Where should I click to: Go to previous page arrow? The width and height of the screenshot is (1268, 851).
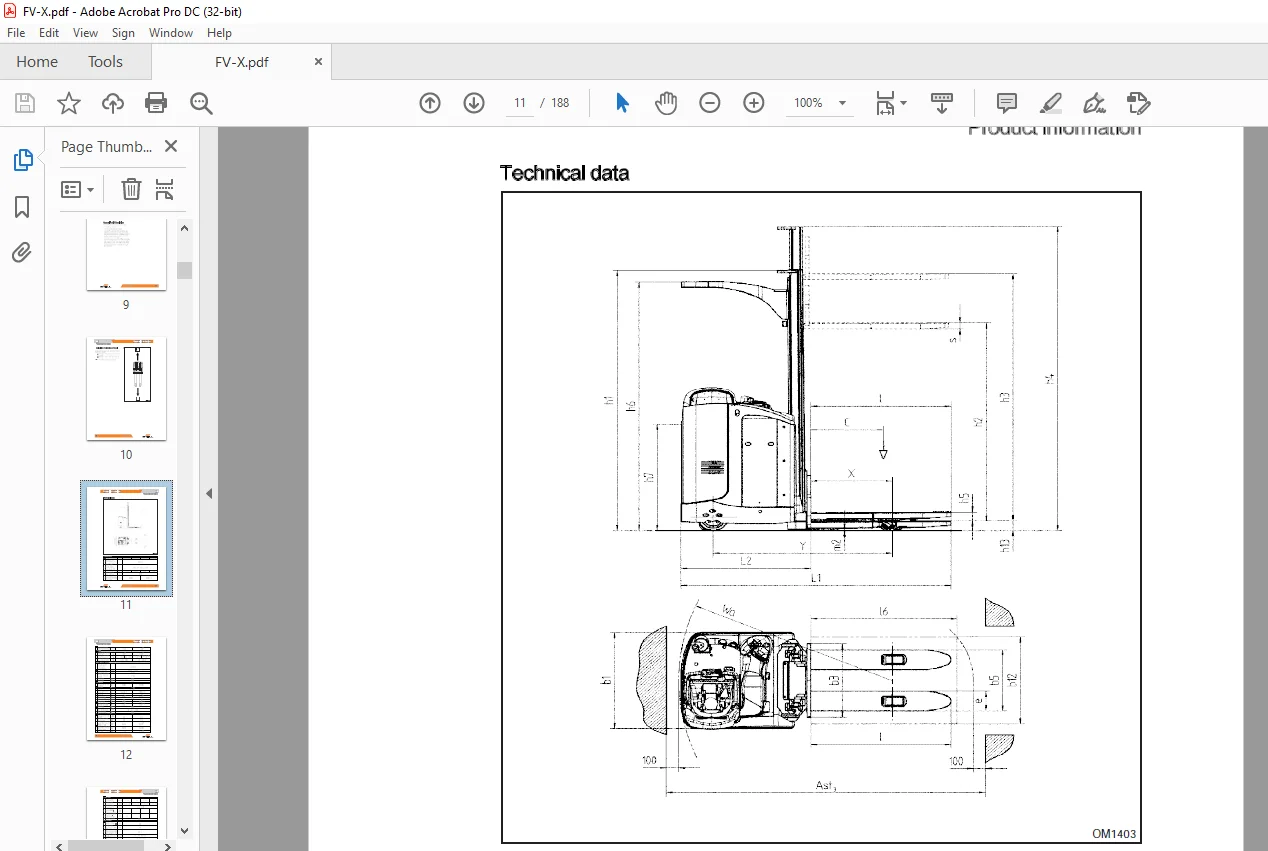pos(430,103)
